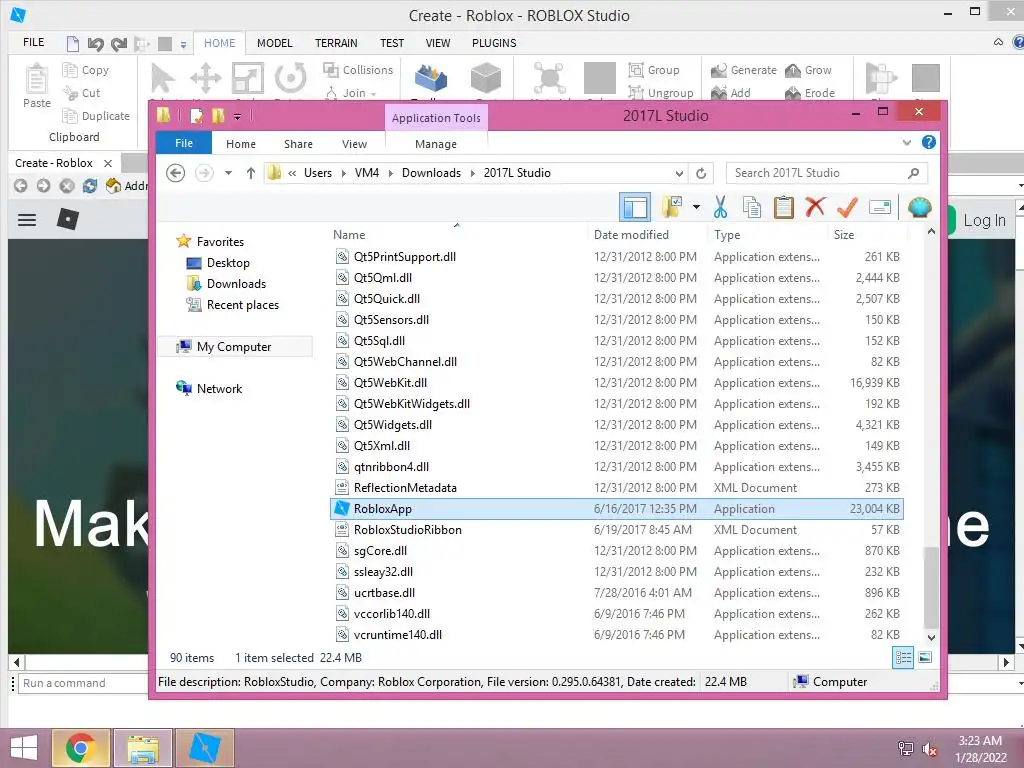Screen dimensions: 1024x768
Task: Toggle Collisions in ROBLOX Studio ribbon
Action: click(x=358, y=70)
